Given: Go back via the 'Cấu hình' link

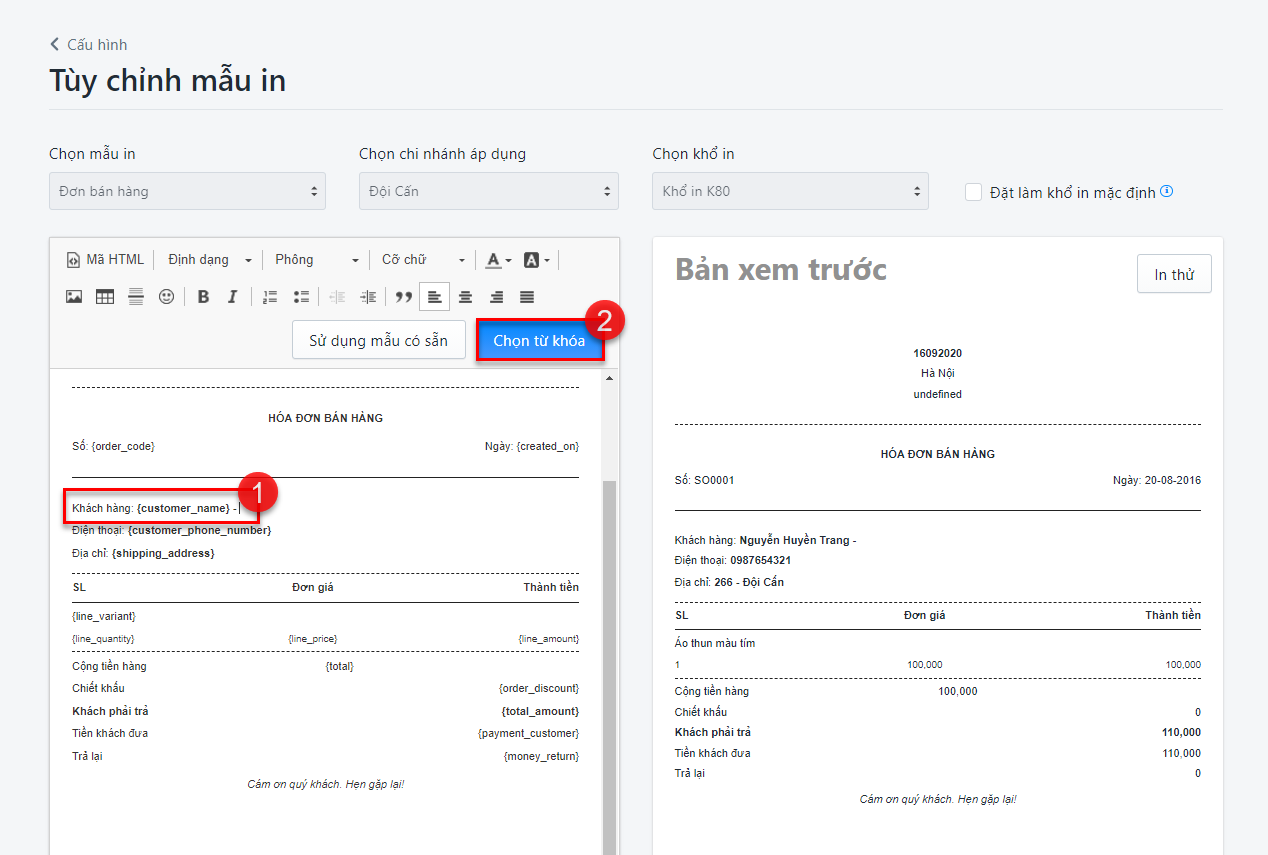Looking at the screenshot, I should point(88,45).
